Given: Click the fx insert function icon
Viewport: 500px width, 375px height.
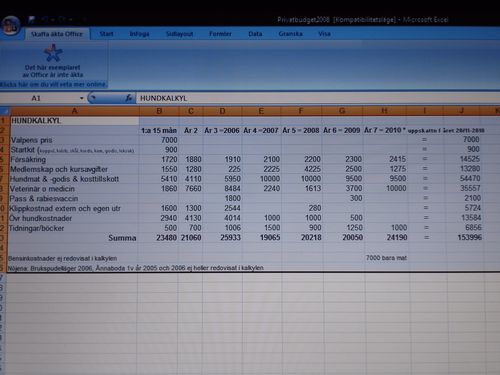Looking at the screenshot, I should coord(129,98).
